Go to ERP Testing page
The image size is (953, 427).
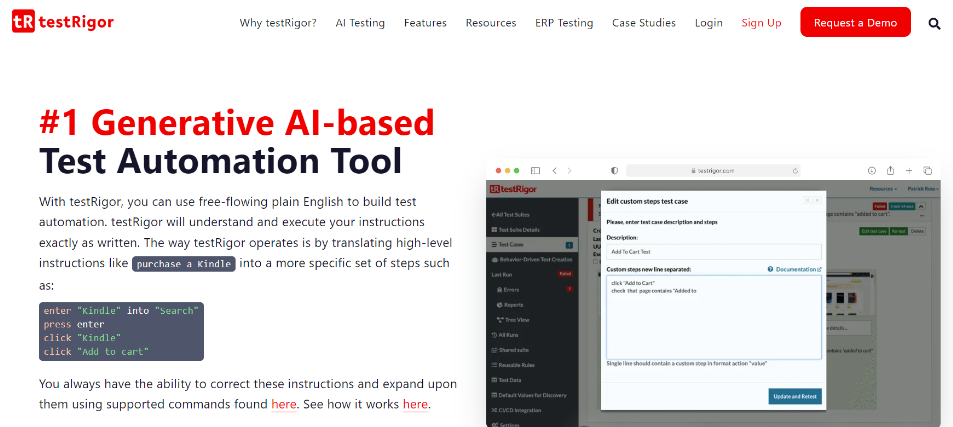[x=564, y=23]
